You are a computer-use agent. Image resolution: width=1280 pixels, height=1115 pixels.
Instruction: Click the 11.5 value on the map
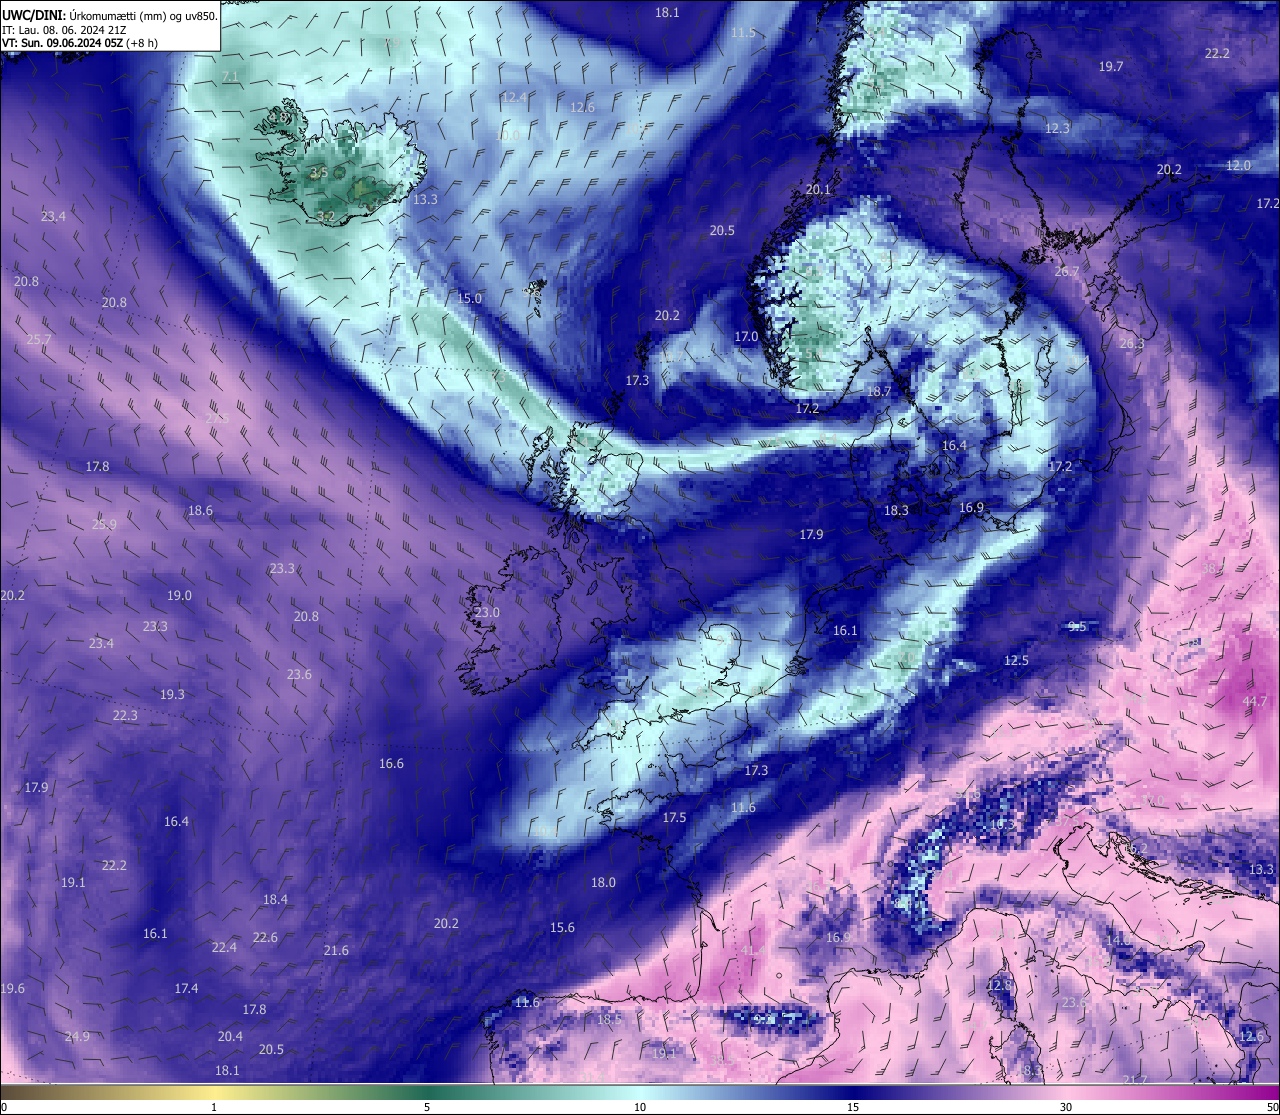(743, 32)
